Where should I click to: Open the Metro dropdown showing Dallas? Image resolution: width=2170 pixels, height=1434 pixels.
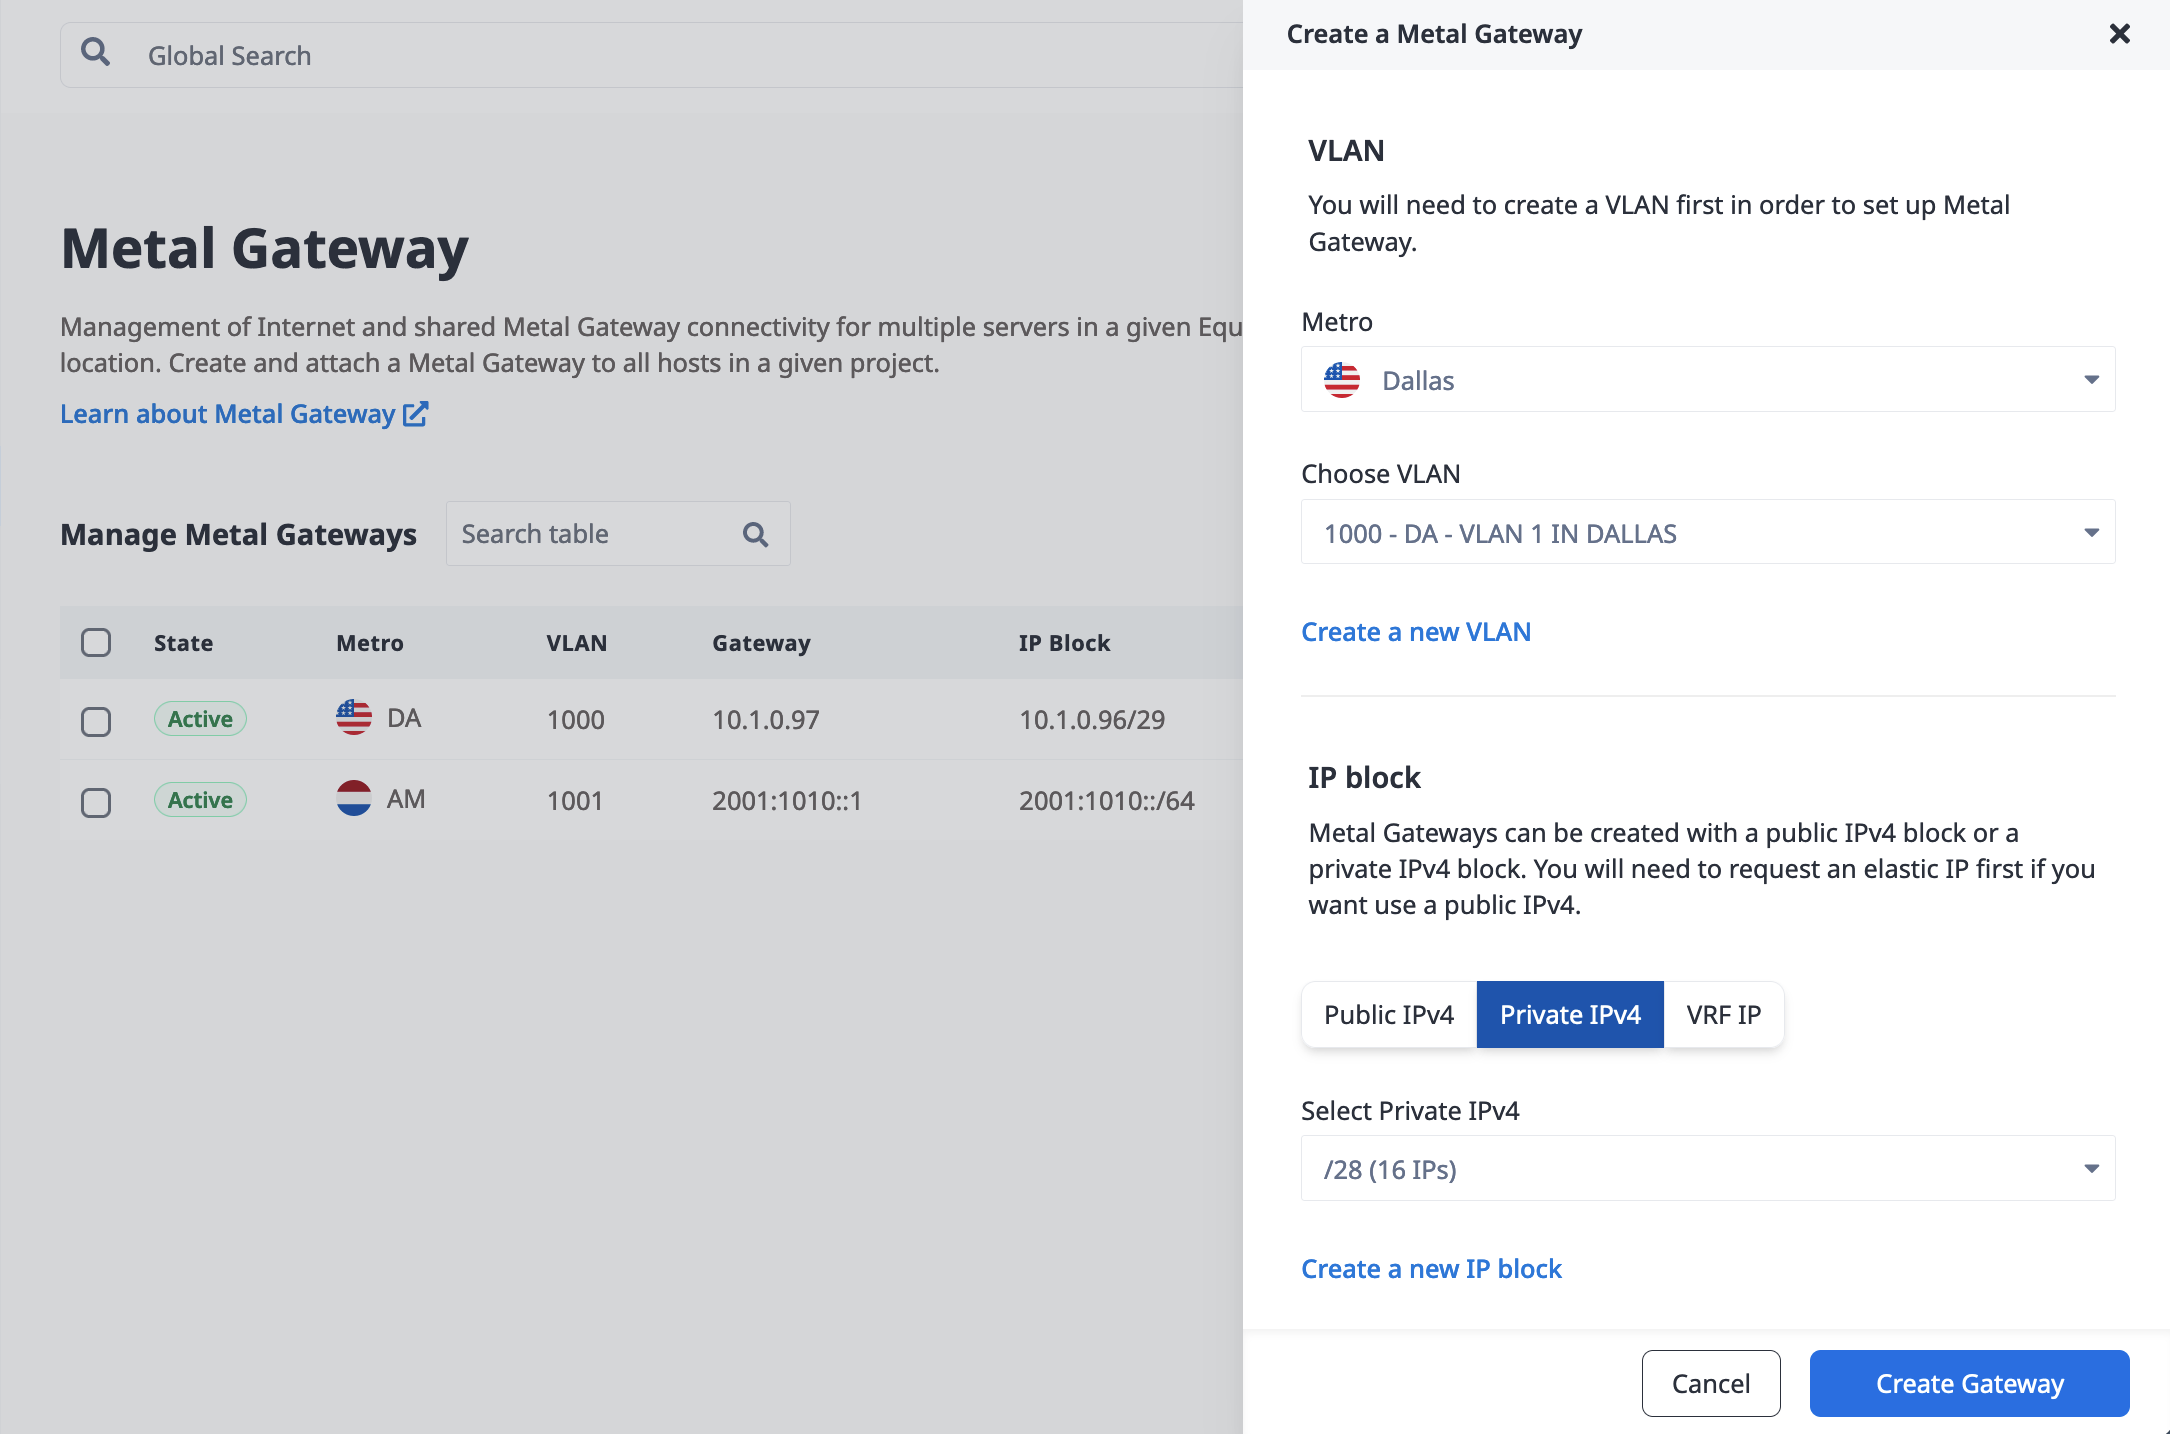tap(1708, 380)
